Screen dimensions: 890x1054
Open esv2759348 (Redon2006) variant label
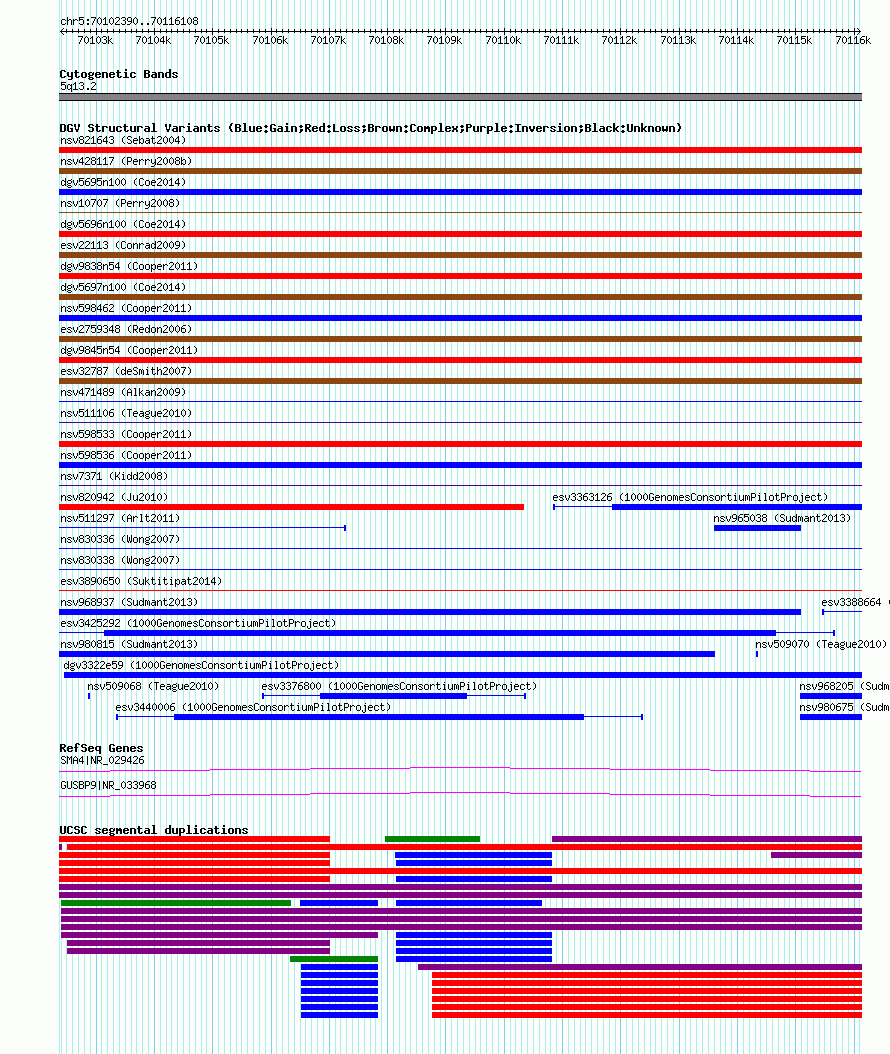coord(126,329)
